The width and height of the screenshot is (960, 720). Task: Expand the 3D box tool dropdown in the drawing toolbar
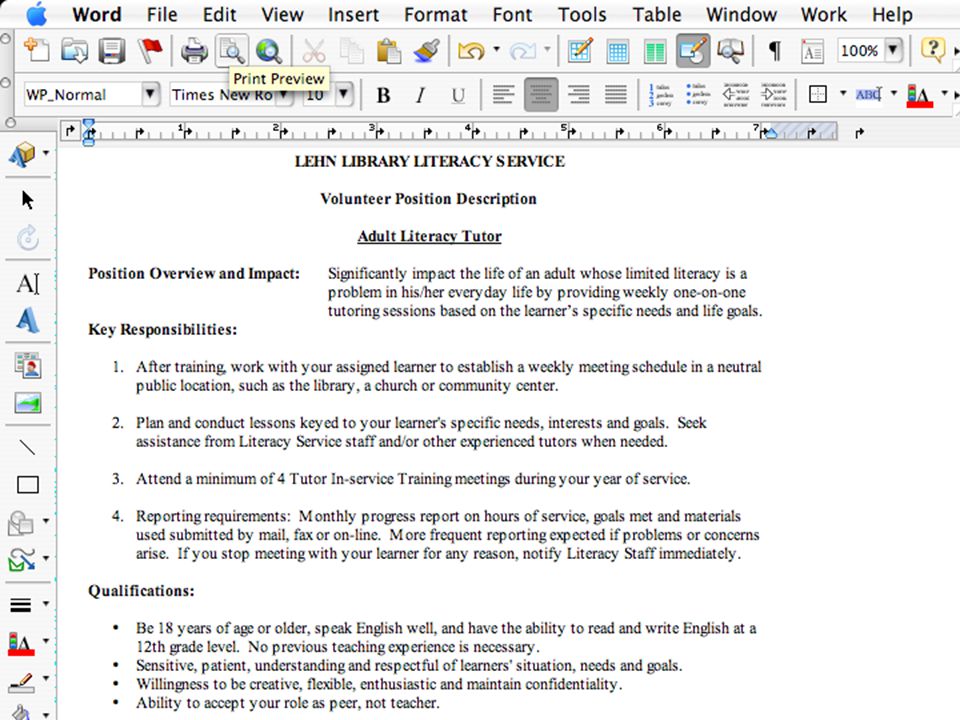46,153
